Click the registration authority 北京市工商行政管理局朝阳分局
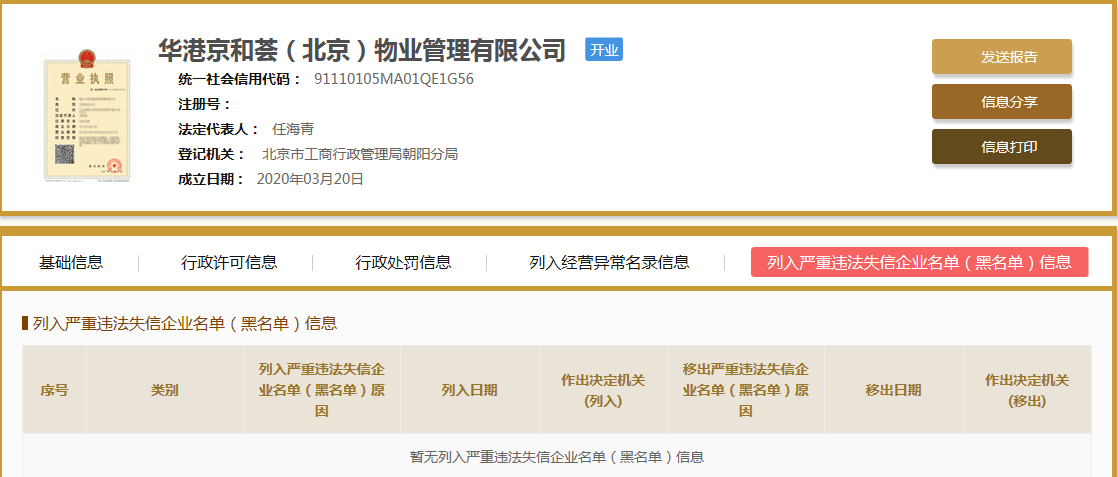Screen dimensions: 1118x477 coord(360,154)
